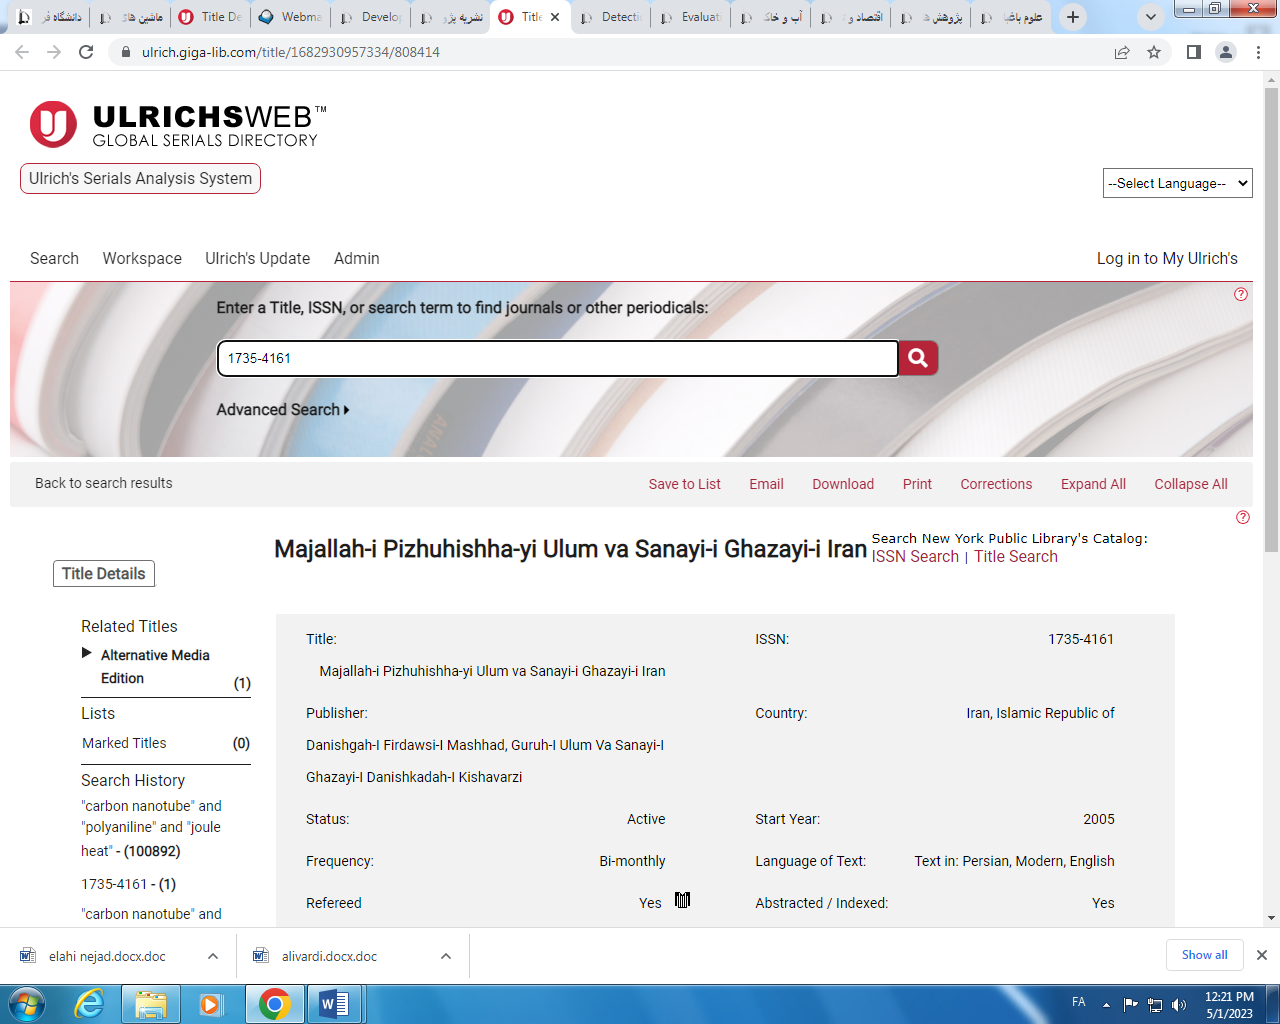Open Google Chrome from the taskbar
The height and width of the screenshot is (1024, 1280).
[x=274, y=1003]
